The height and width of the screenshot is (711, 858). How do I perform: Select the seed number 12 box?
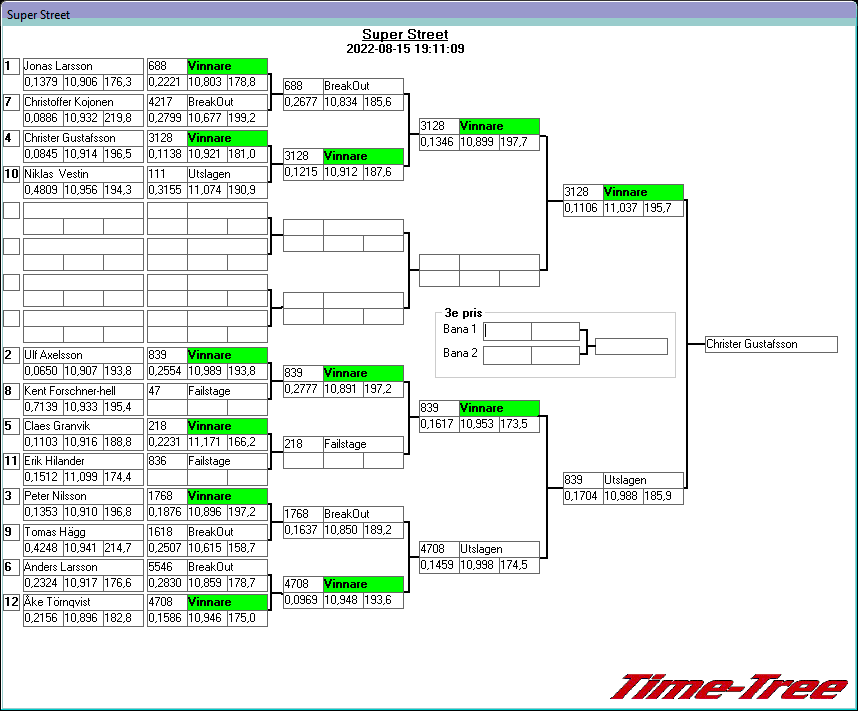12,602
